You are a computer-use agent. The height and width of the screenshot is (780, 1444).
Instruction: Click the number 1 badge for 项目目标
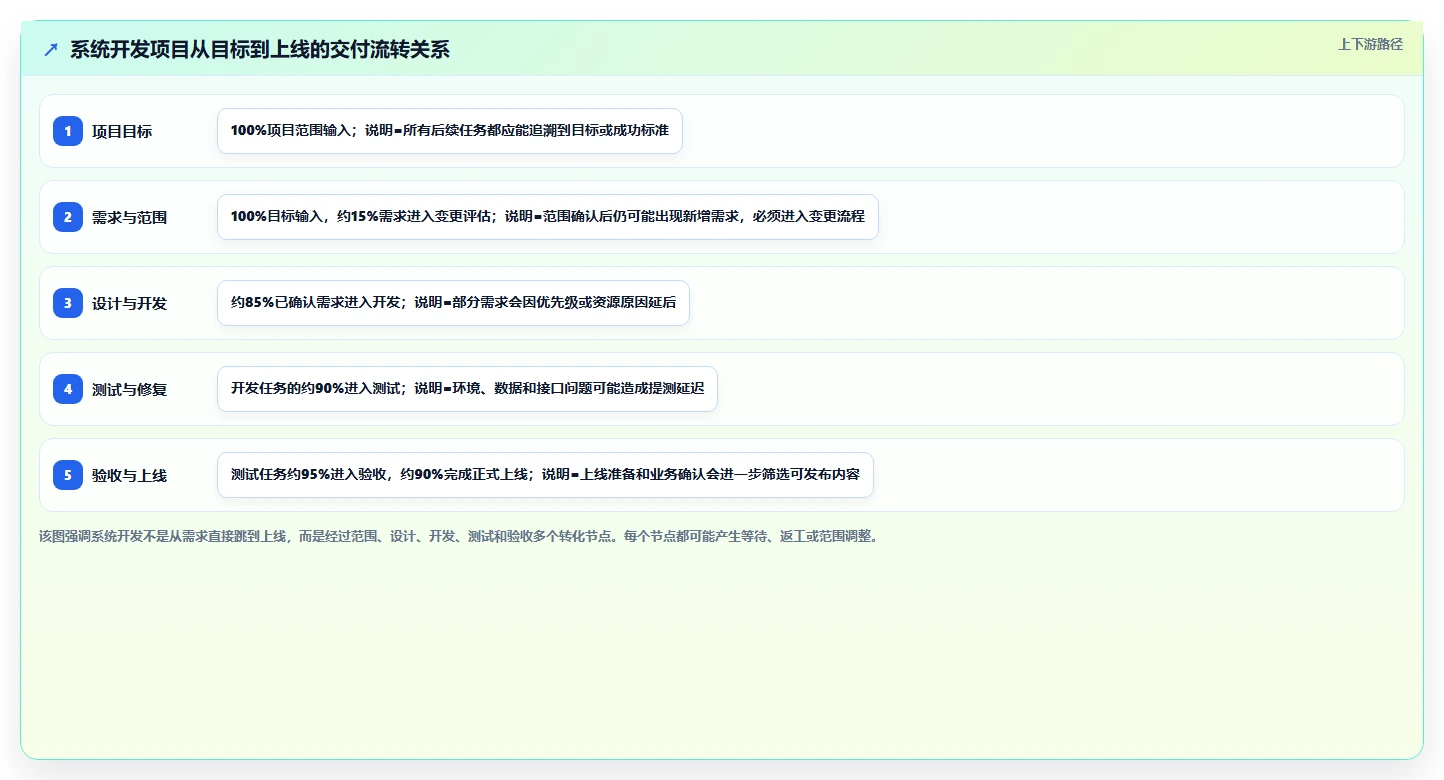pos(68,131)
